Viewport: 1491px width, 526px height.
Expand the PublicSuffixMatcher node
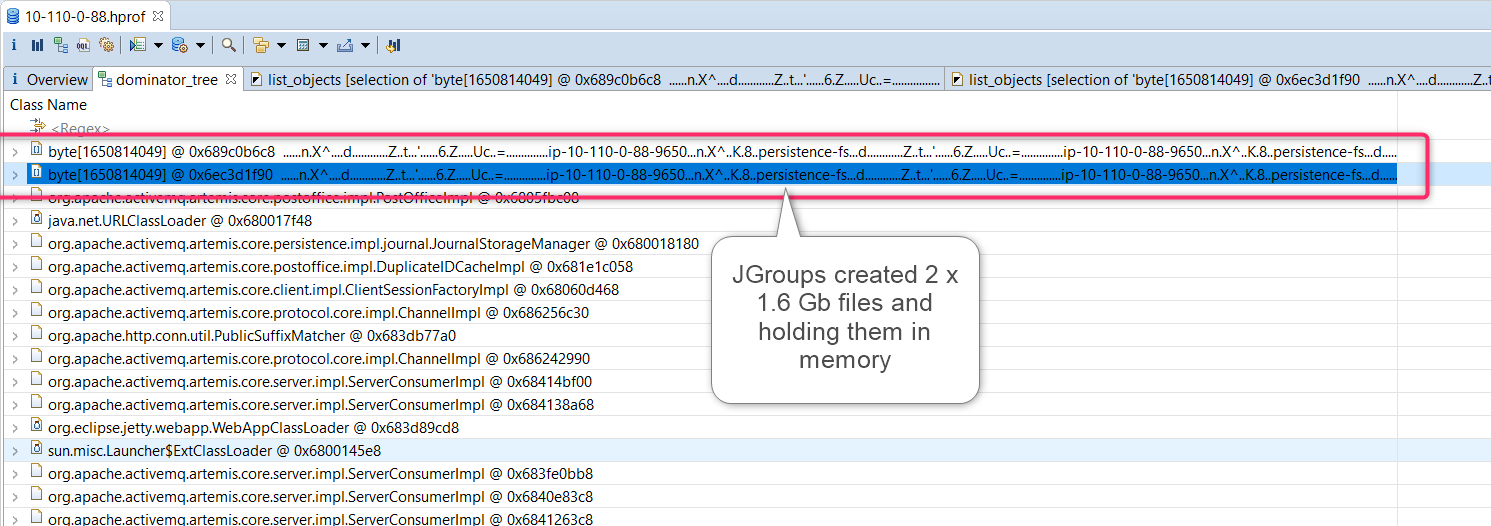14,335
